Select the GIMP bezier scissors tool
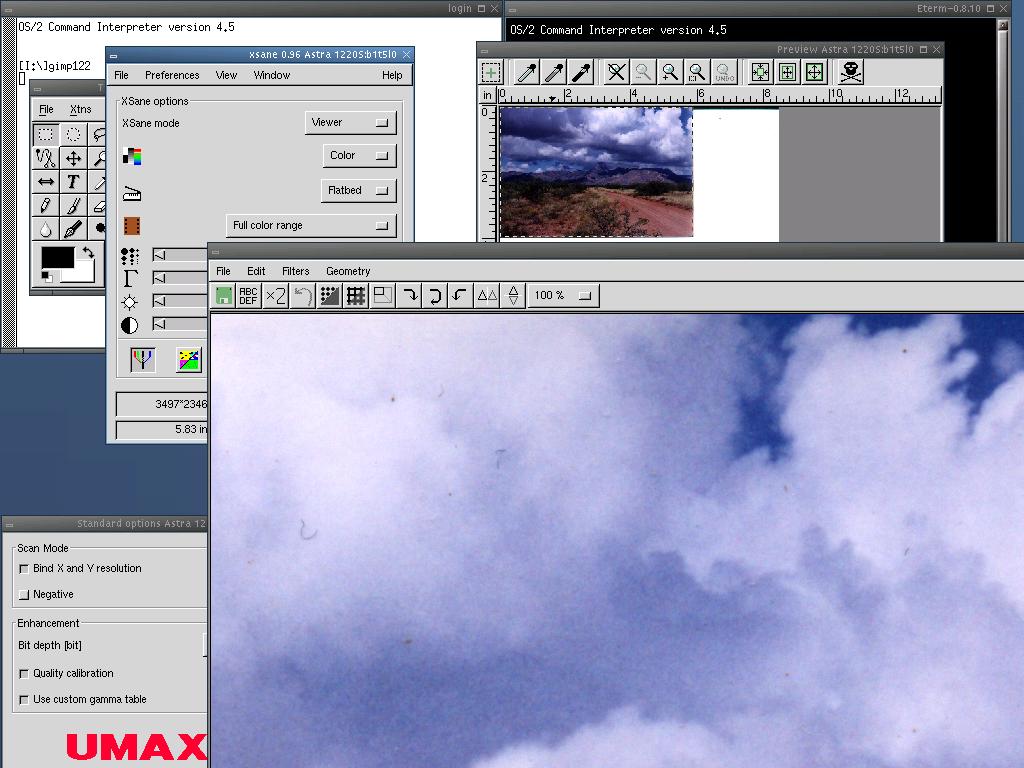1024x768 pixels. [x=46, y=158]
